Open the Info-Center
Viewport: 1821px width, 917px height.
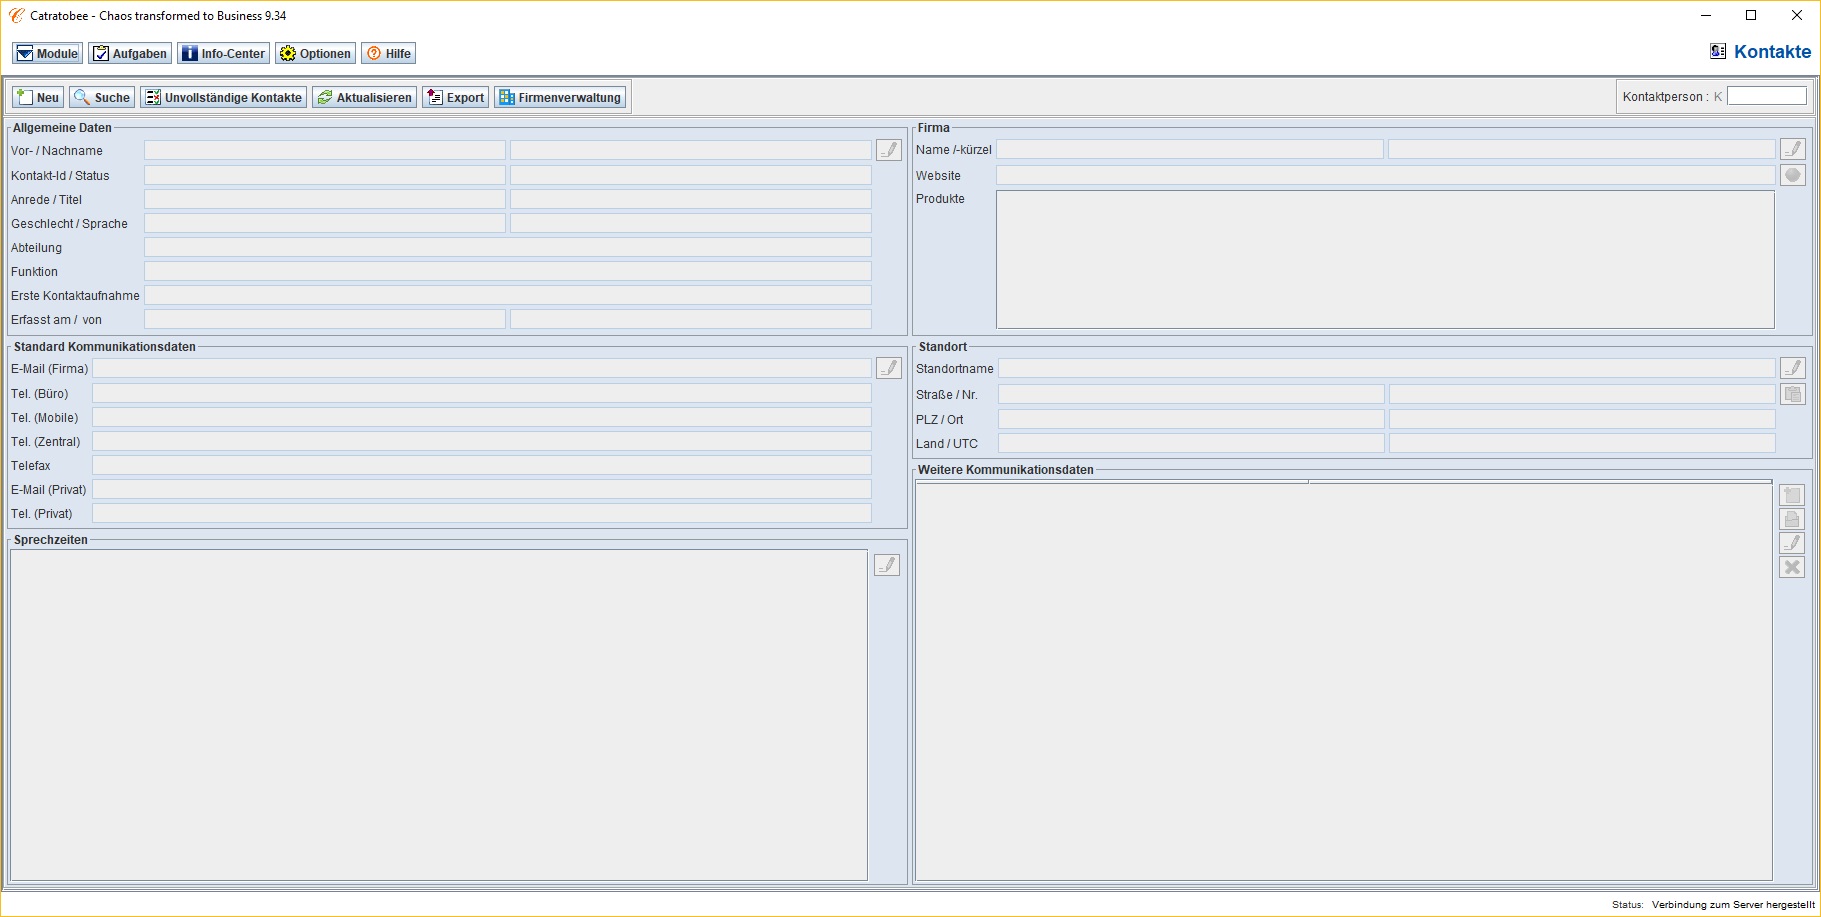click(223, 54)
